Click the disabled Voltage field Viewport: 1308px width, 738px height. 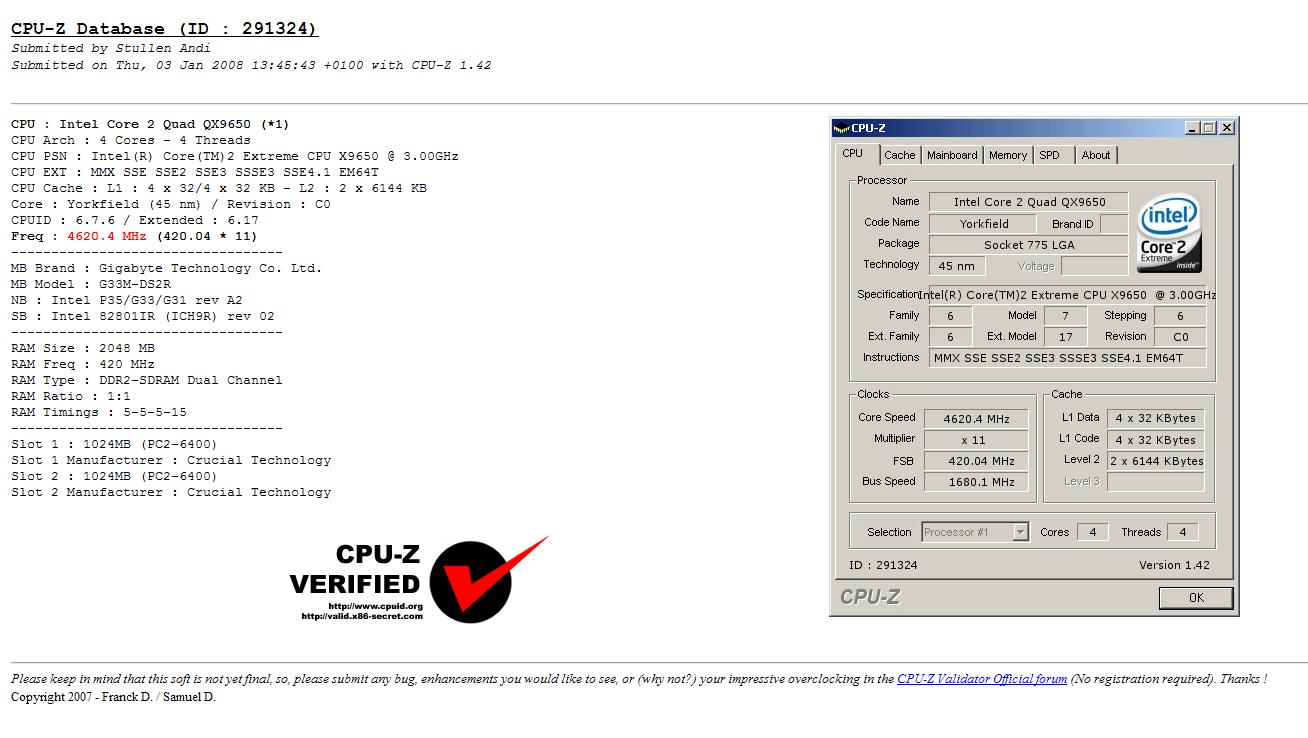pyautogui.click(x=1094, y=266)
